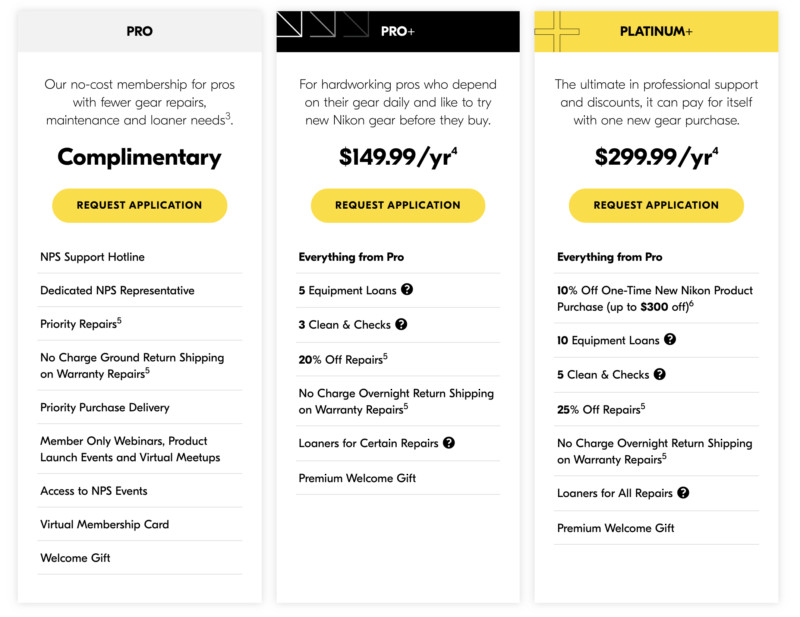Click footnote 6 after up to $300 off
The image size is (800, 617).
(690, 303)
